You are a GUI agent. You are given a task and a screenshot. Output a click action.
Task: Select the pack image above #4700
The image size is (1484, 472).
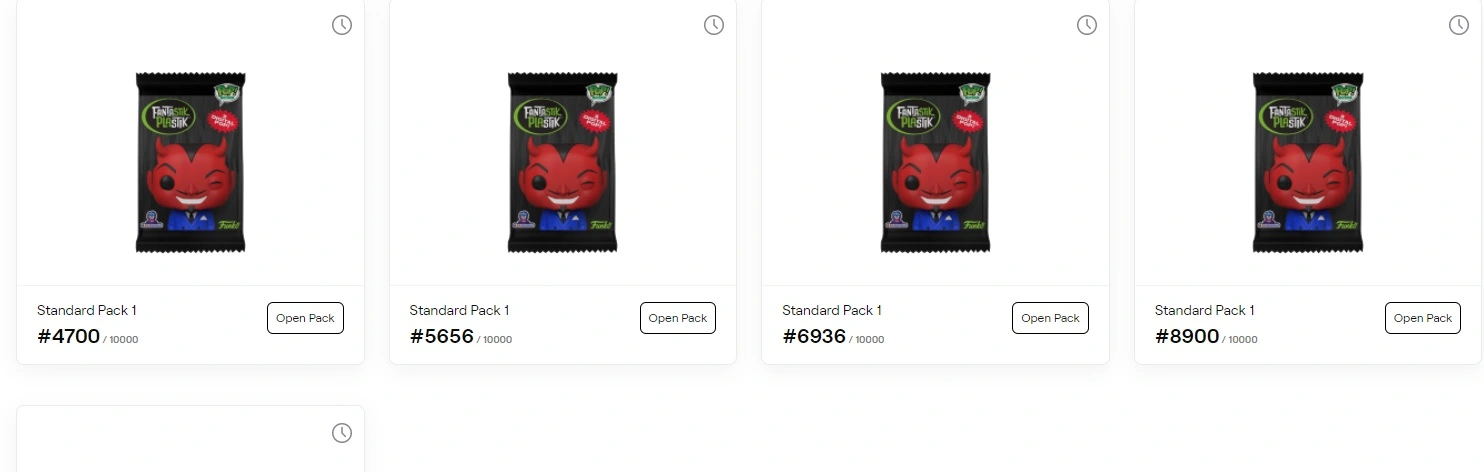[x=190, y=162]
